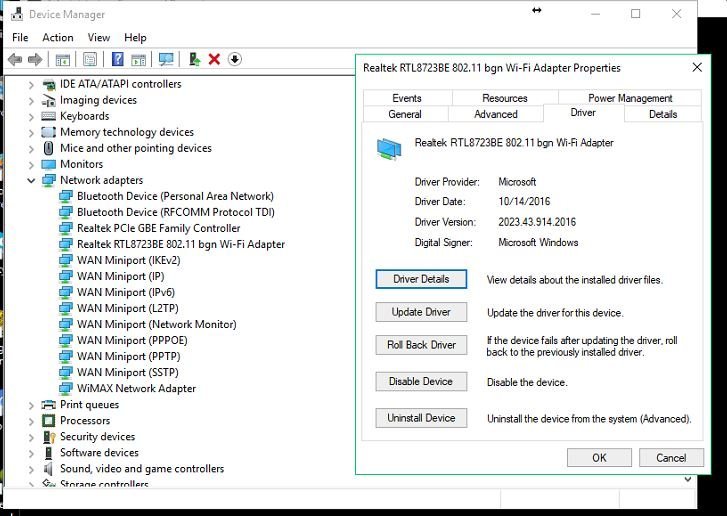727x516 pixels.
Task: Select WAN Miniport (IKEv2)
Action: pos(128,261)
